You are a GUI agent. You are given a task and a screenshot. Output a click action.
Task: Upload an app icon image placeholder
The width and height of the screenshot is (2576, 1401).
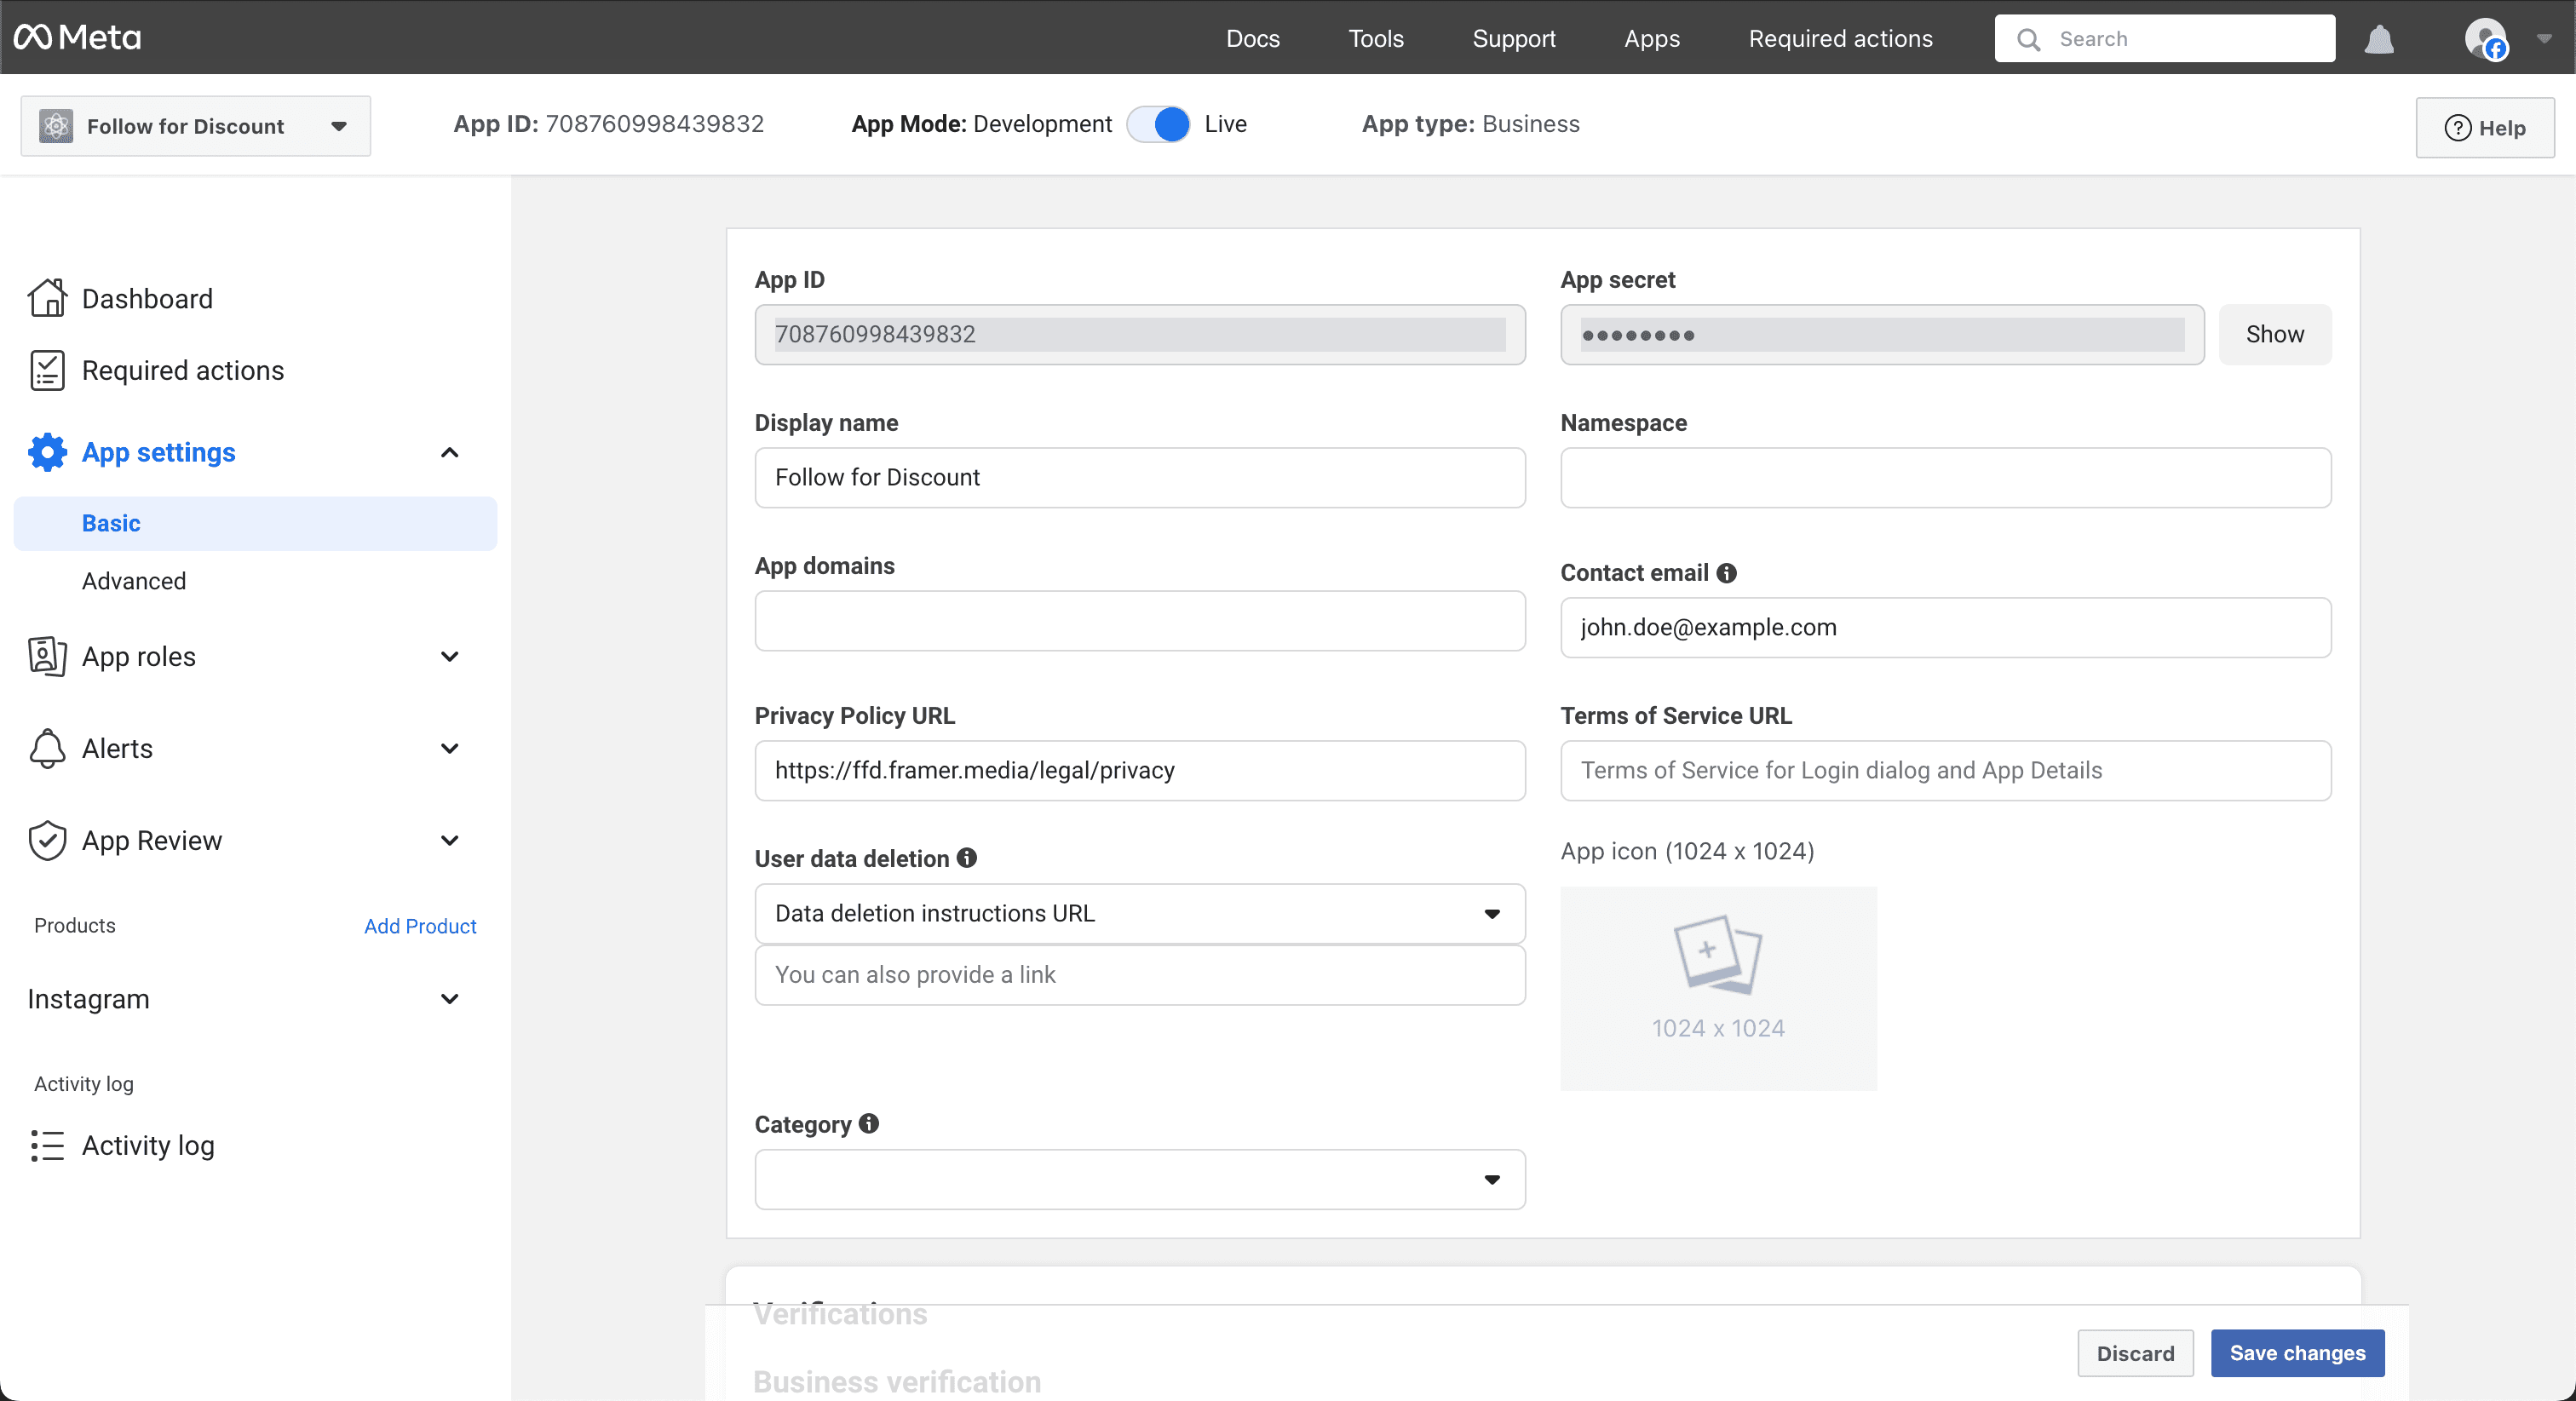pos(1718,988)
